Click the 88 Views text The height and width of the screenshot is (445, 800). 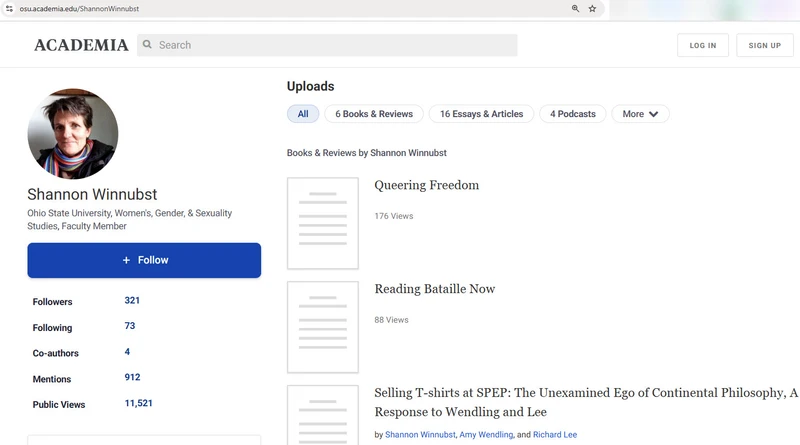(391, 320)
